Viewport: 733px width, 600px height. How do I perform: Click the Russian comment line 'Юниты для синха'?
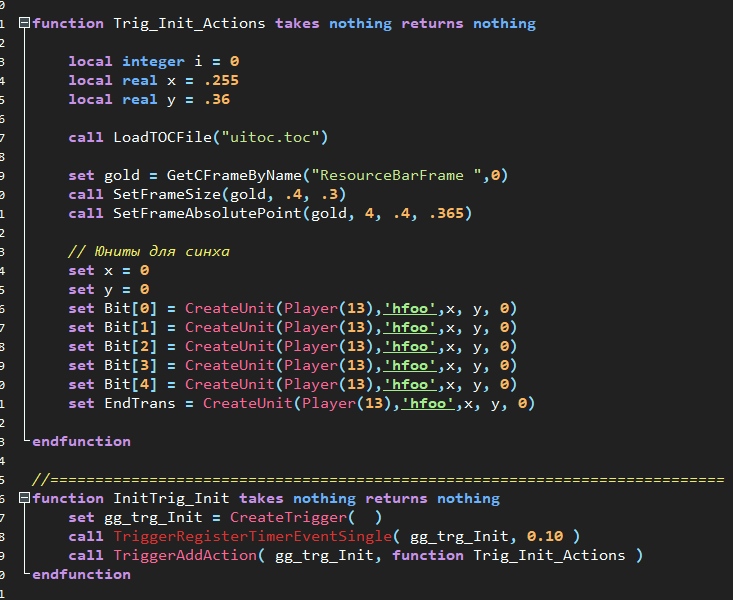[149, 252]
